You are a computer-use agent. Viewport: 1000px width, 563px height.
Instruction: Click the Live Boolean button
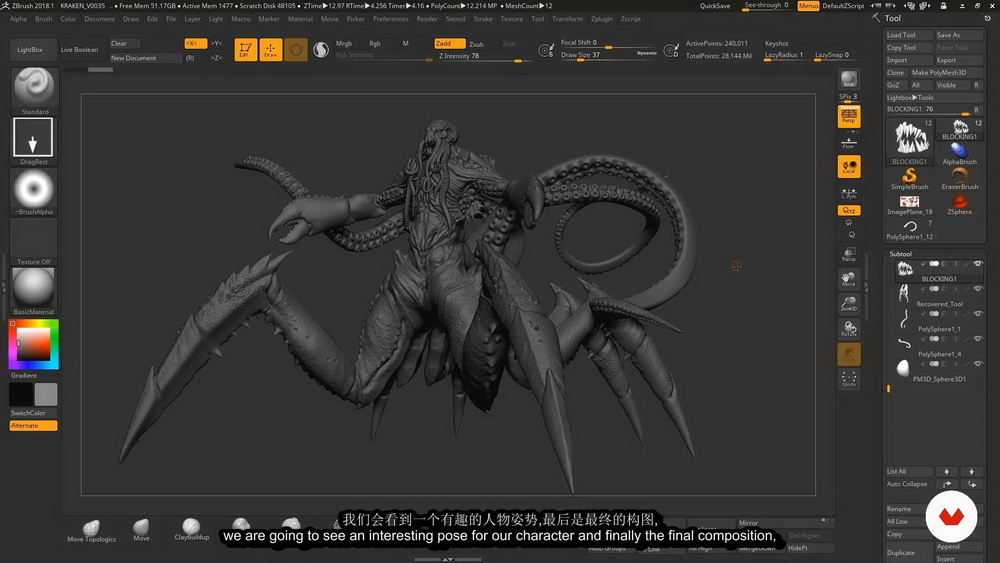(x=79, y=50)
